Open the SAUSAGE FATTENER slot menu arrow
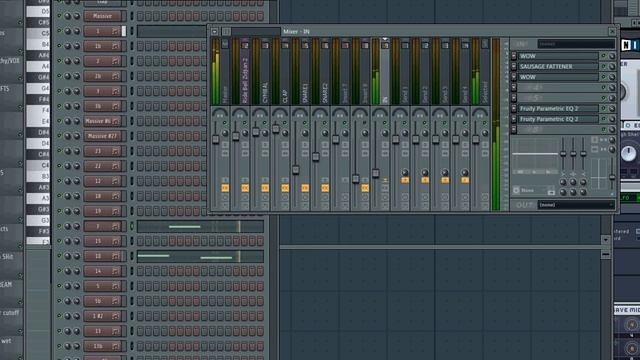 (x=514, y=67)
